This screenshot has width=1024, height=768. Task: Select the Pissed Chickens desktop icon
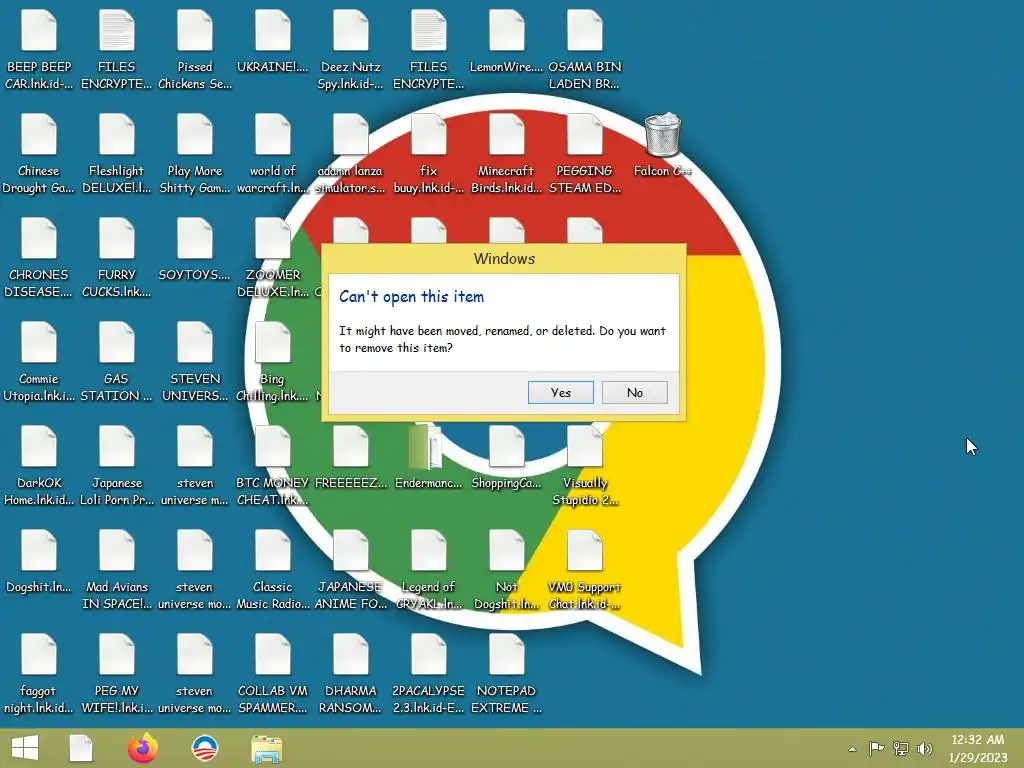[195, 50]
